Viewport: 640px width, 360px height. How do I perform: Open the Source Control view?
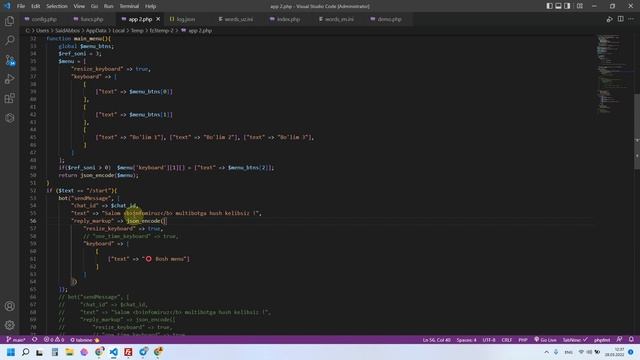(9, 60)
